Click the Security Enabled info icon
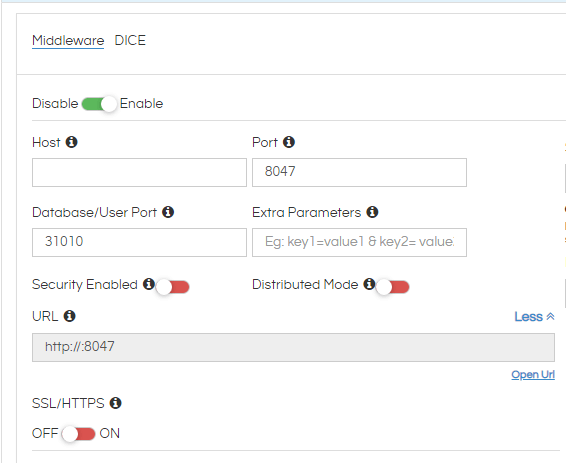 pos(149,284)
